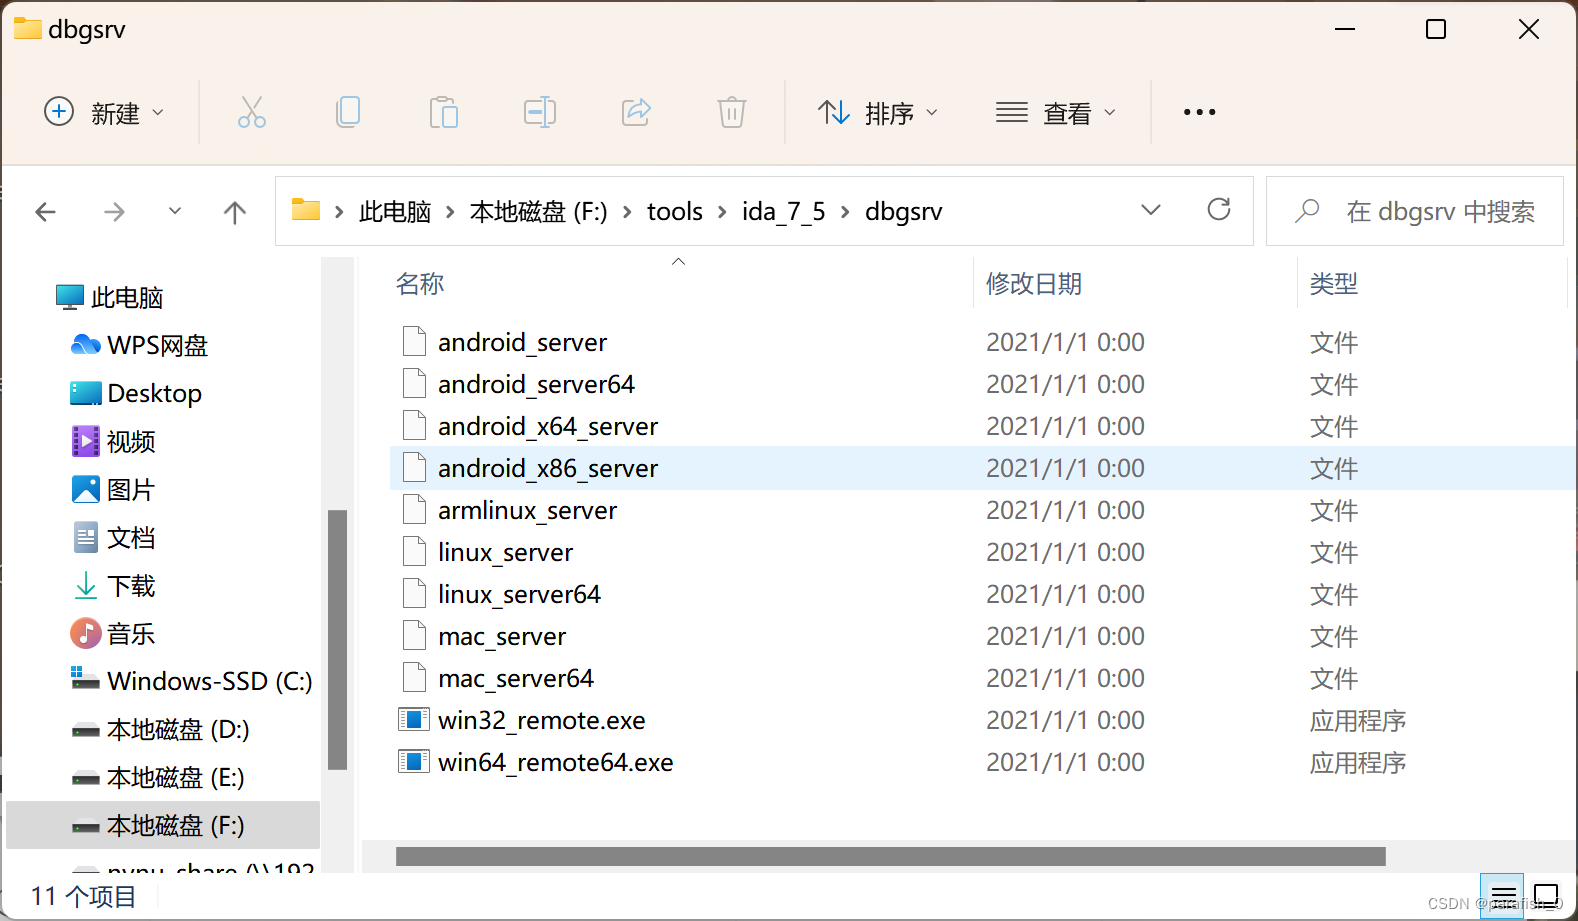Select 本地磁盘 (D:) in navigation pane
Image resolution: width=1578 pixels, height=921 pixels.
coord(160,729)
